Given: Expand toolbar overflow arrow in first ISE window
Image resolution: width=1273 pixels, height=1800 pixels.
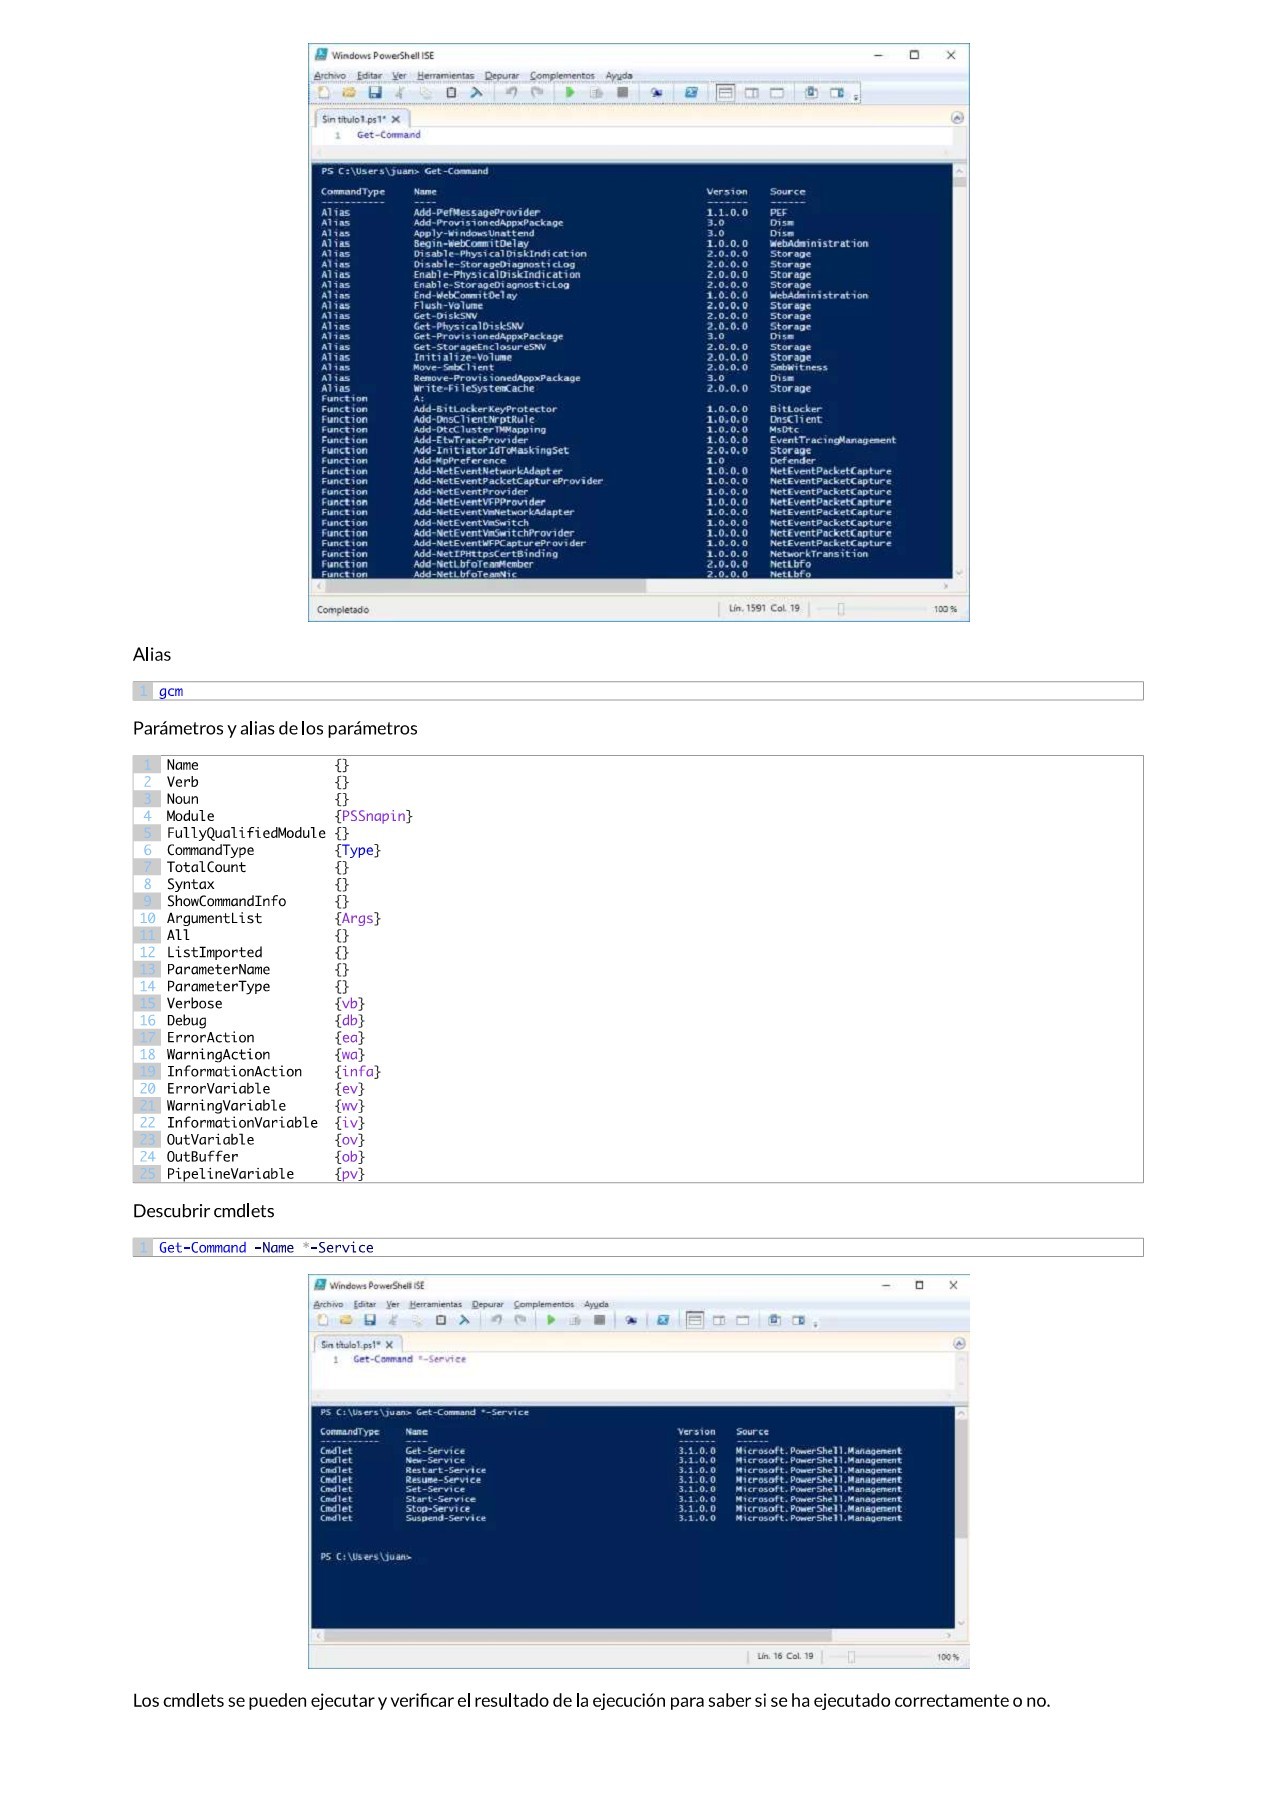Looking at the screenshot, I should (x=856, y=97).
